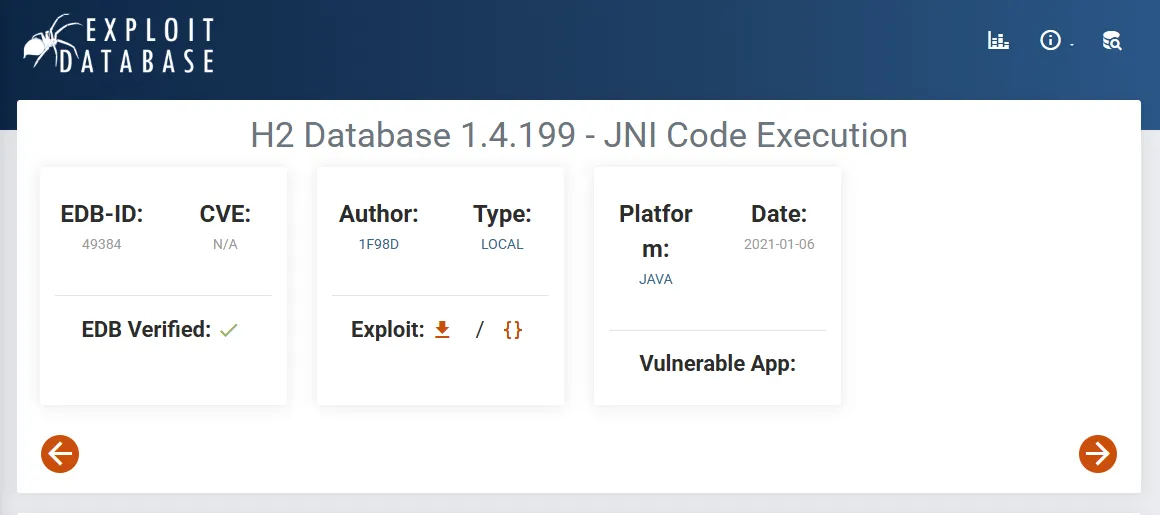
Task: Click the H2 Database 1.4.199 title
Action: (x=579, y=135)
